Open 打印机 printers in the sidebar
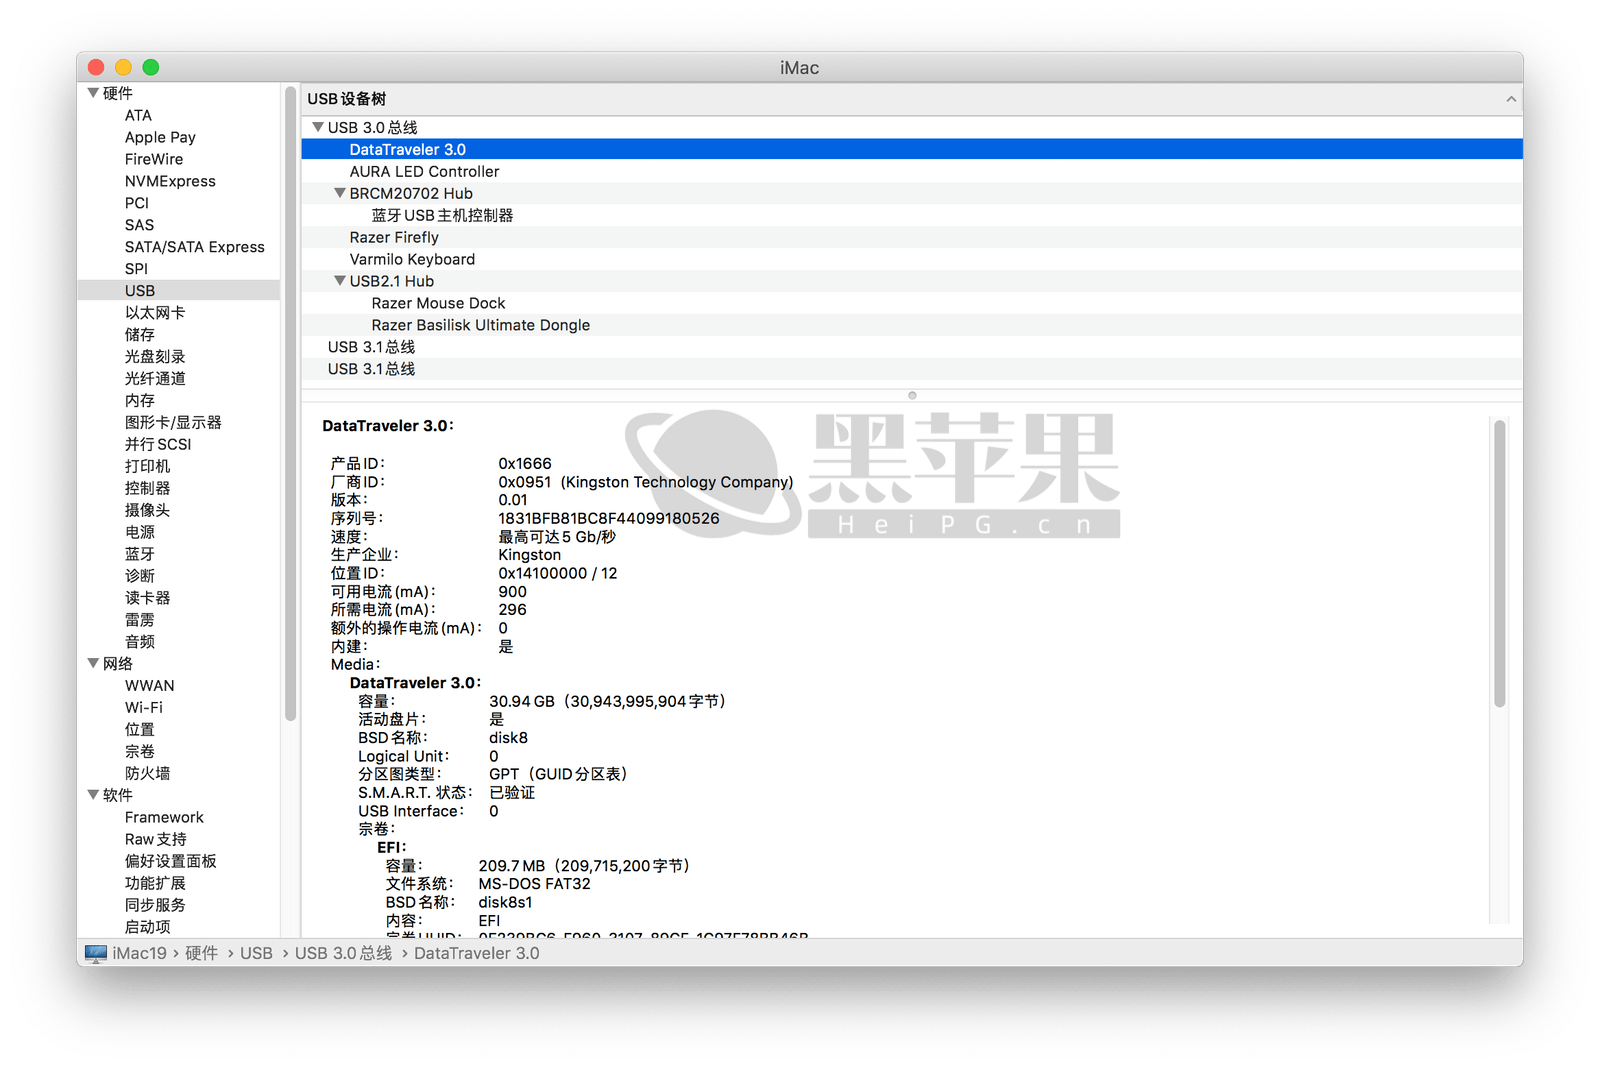The width and height of the screenshot is (1600, 1068). [147, 467]
